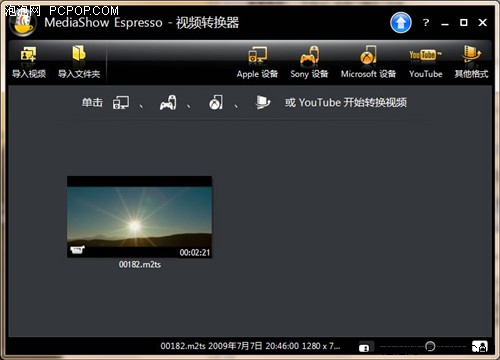Switch to small thumbnail view icon
Screen dimensions: 500x360
[x=364, y=348]
